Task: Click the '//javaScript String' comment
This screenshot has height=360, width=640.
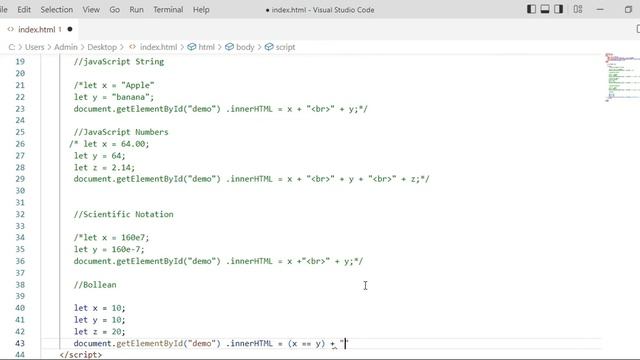Action: click(119, 62)
